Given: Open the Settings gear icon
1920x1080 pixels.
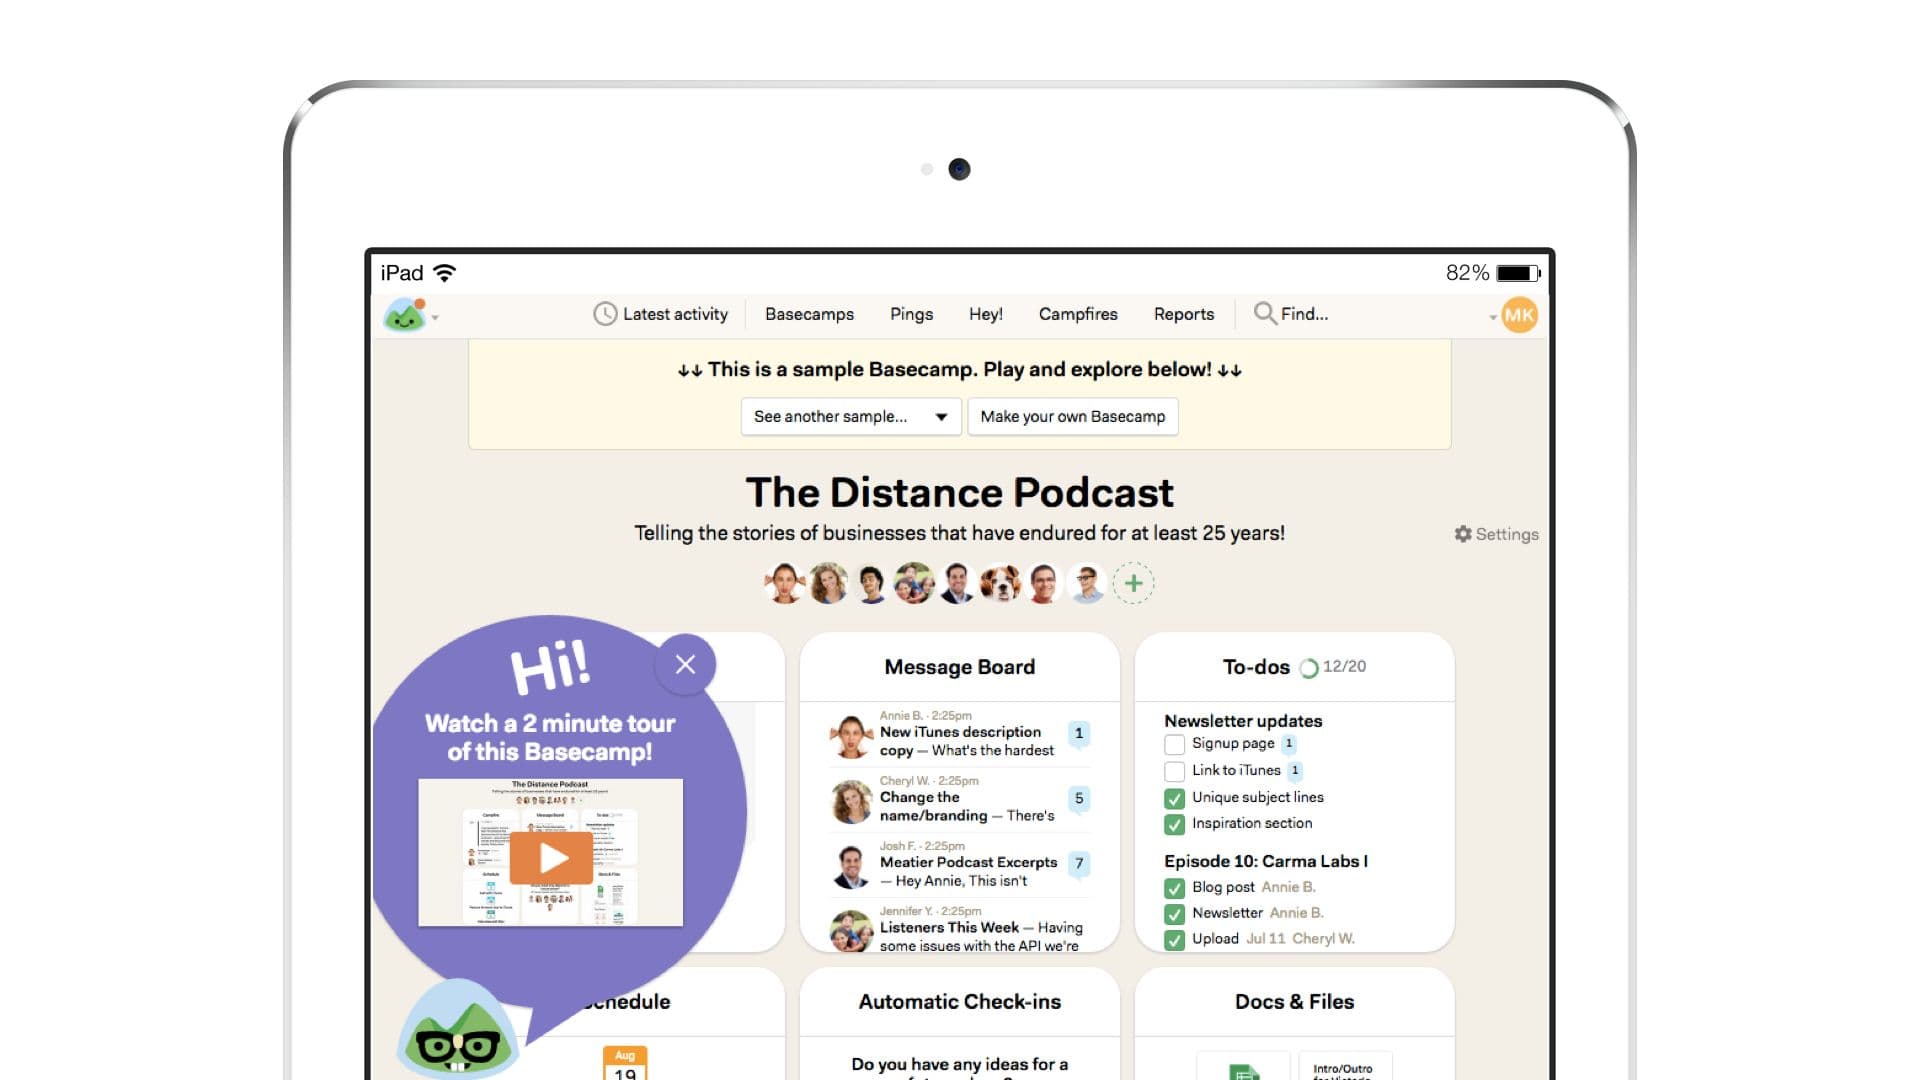Looking at the screenshot, I should 1463,534.
